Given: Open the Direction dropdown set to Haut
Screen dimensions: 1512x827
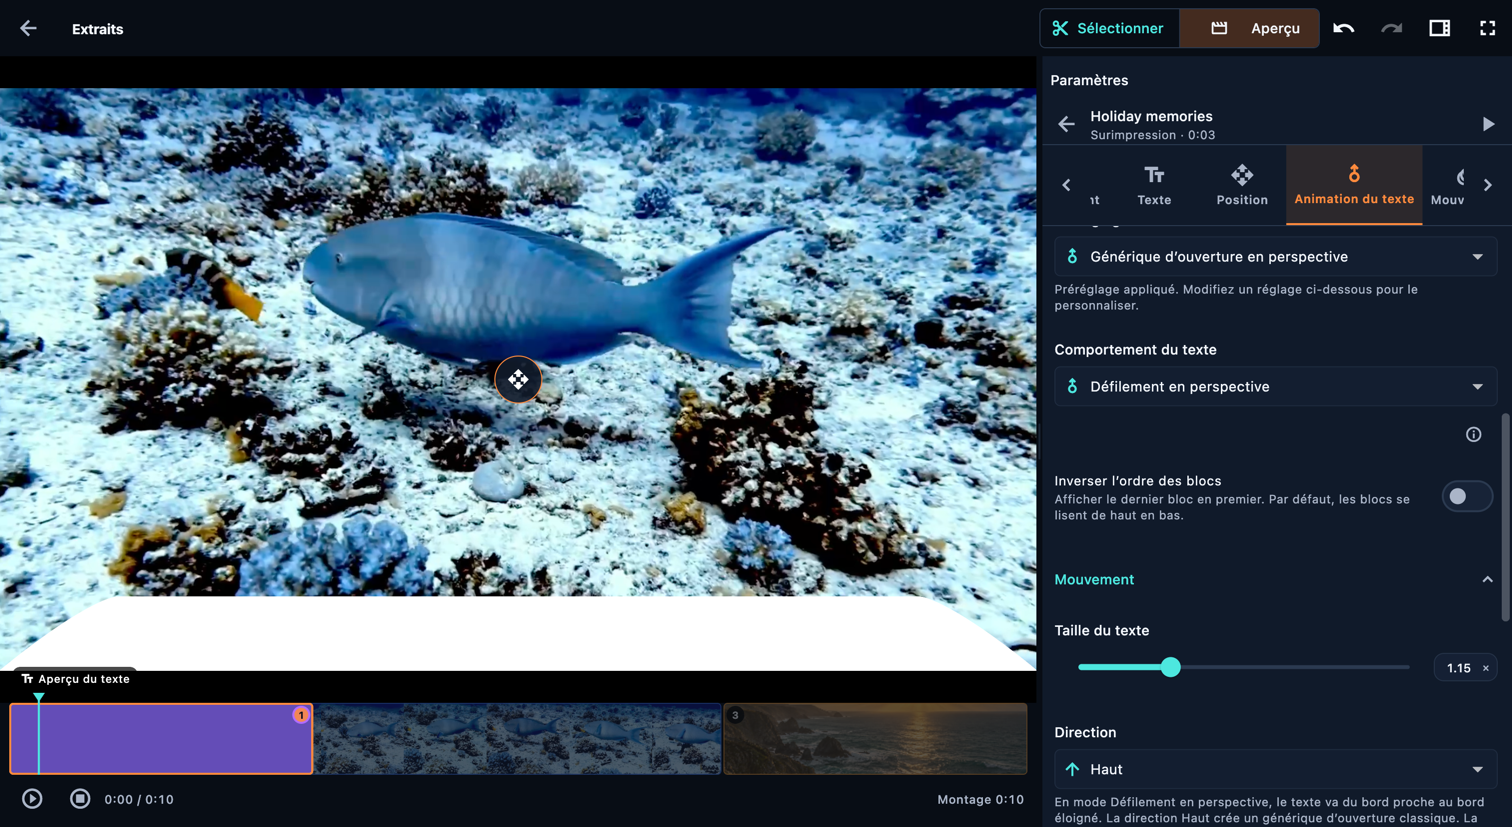Looking at the screenshot, I should coord(1275,769).
